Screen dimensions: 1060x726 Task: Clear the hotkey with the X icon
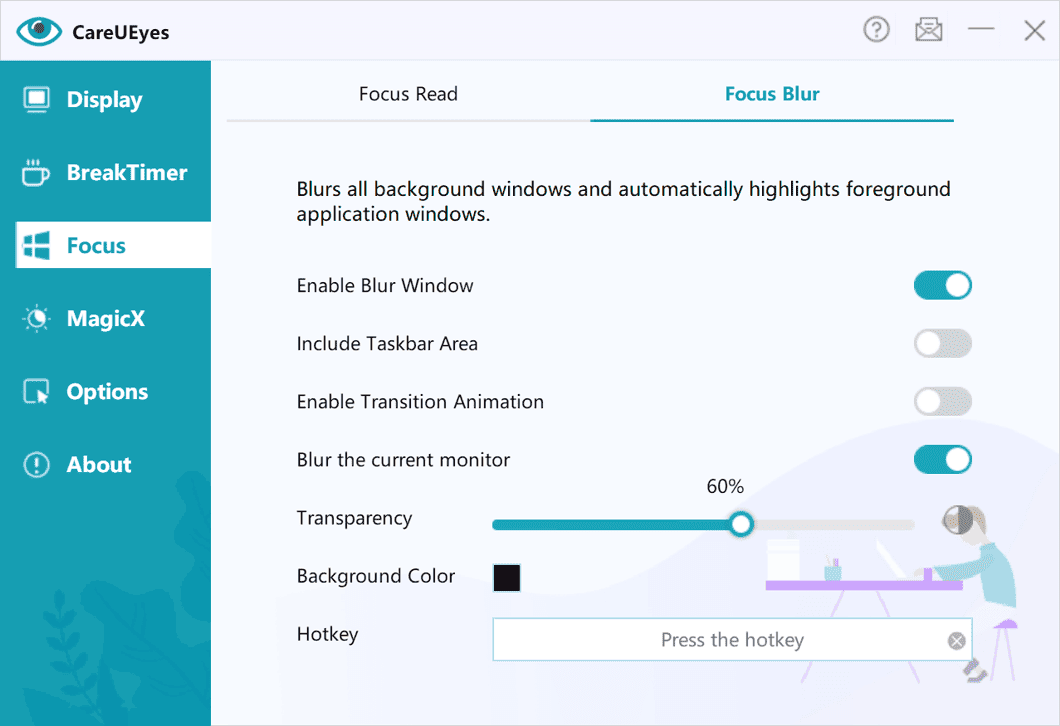956,641
